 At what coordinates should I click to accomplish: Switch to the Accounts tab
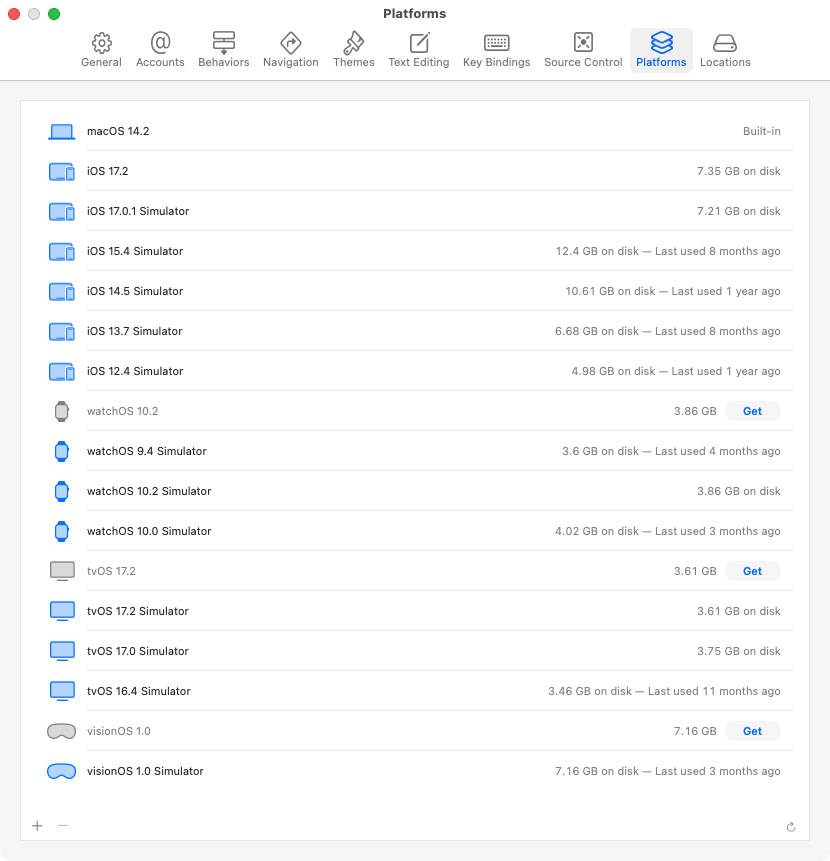pos(160,50)
